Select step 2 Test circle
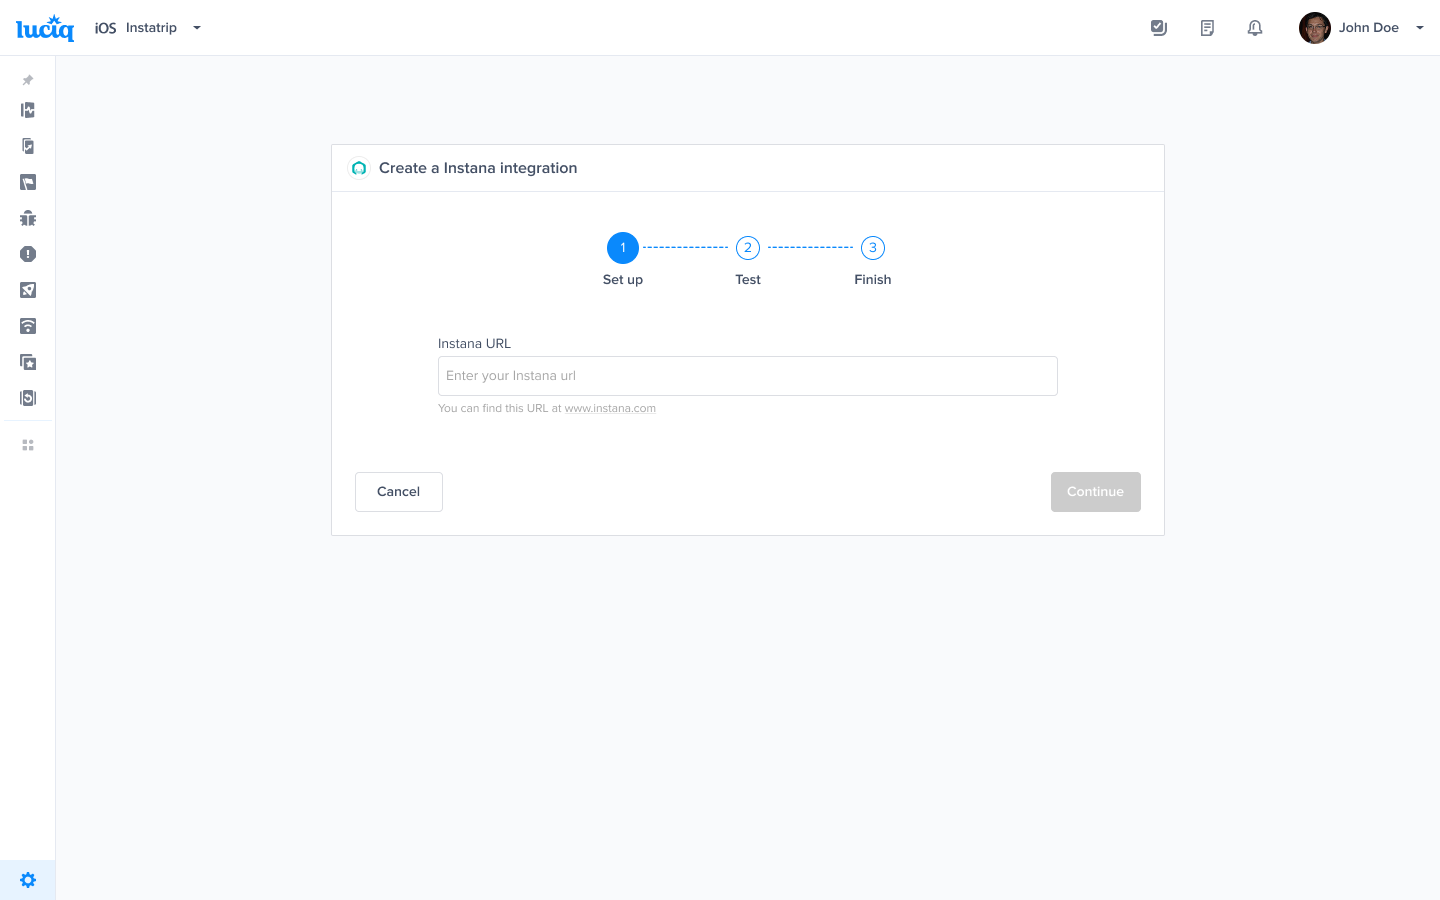 [748, 248]
